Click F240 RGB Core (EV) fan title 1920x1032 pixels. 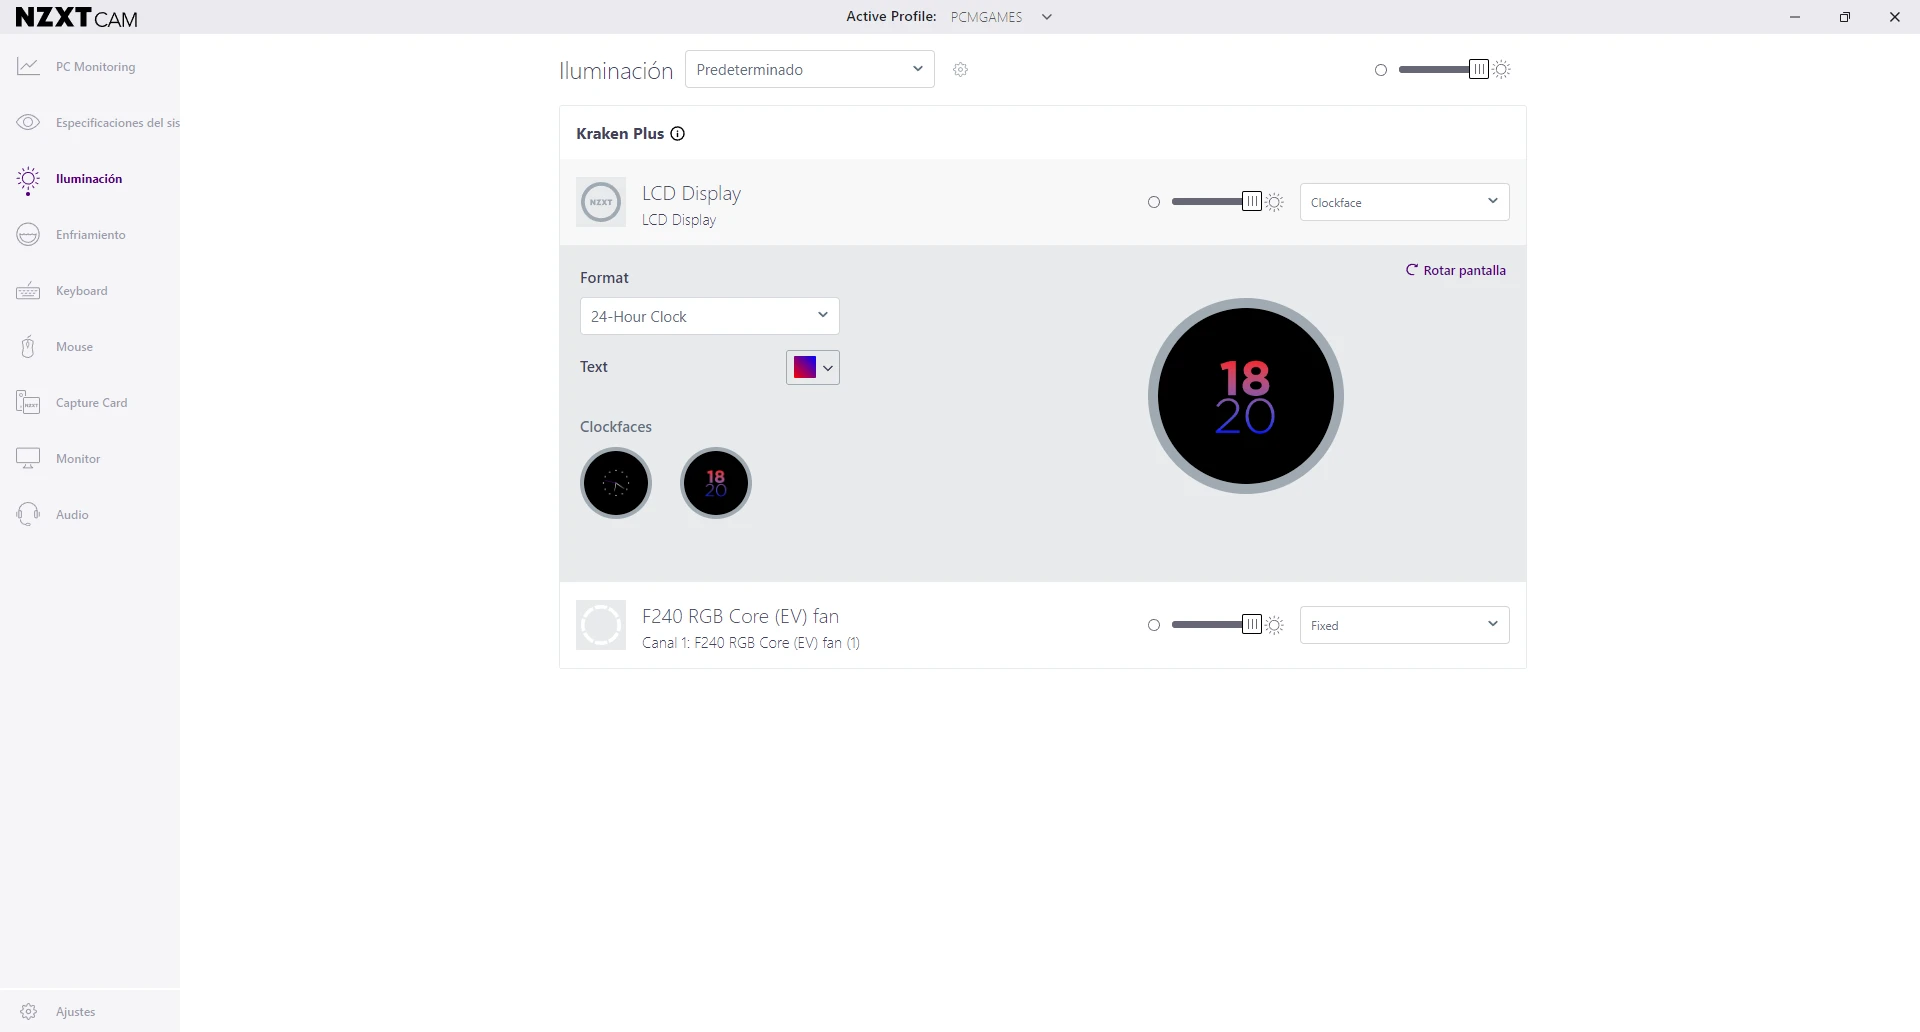point(740,616)
